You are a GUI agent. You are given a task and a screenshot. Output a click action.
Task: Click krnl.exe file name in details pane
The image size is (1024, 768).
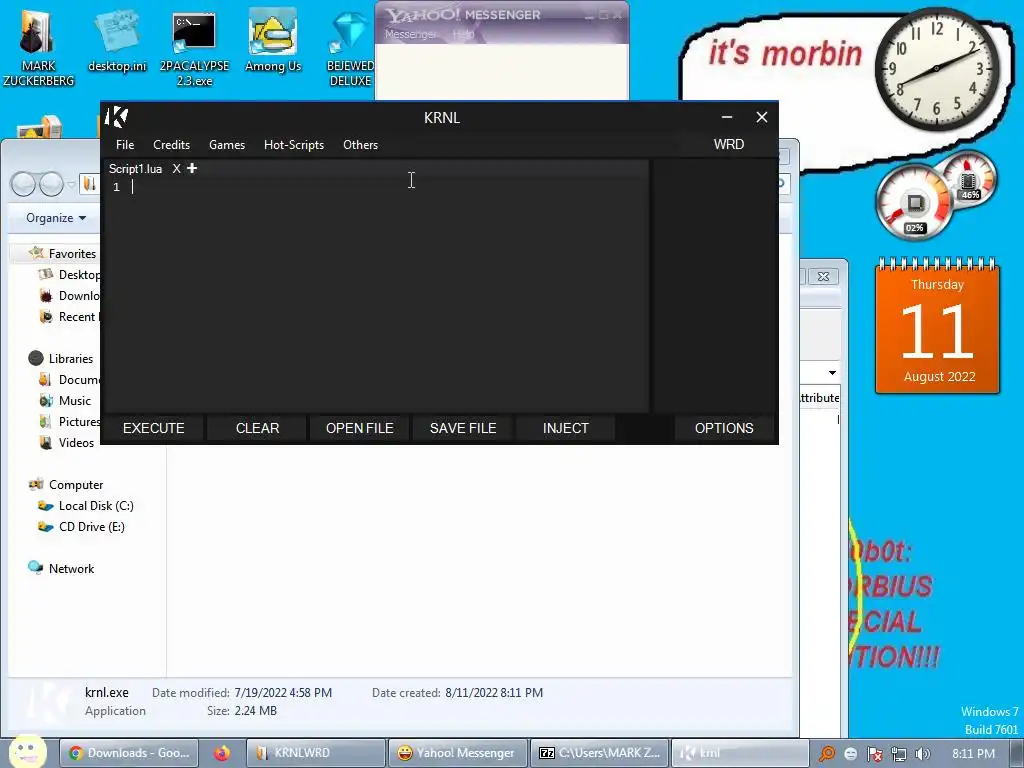pyautogui.click(x=106, y=692)
